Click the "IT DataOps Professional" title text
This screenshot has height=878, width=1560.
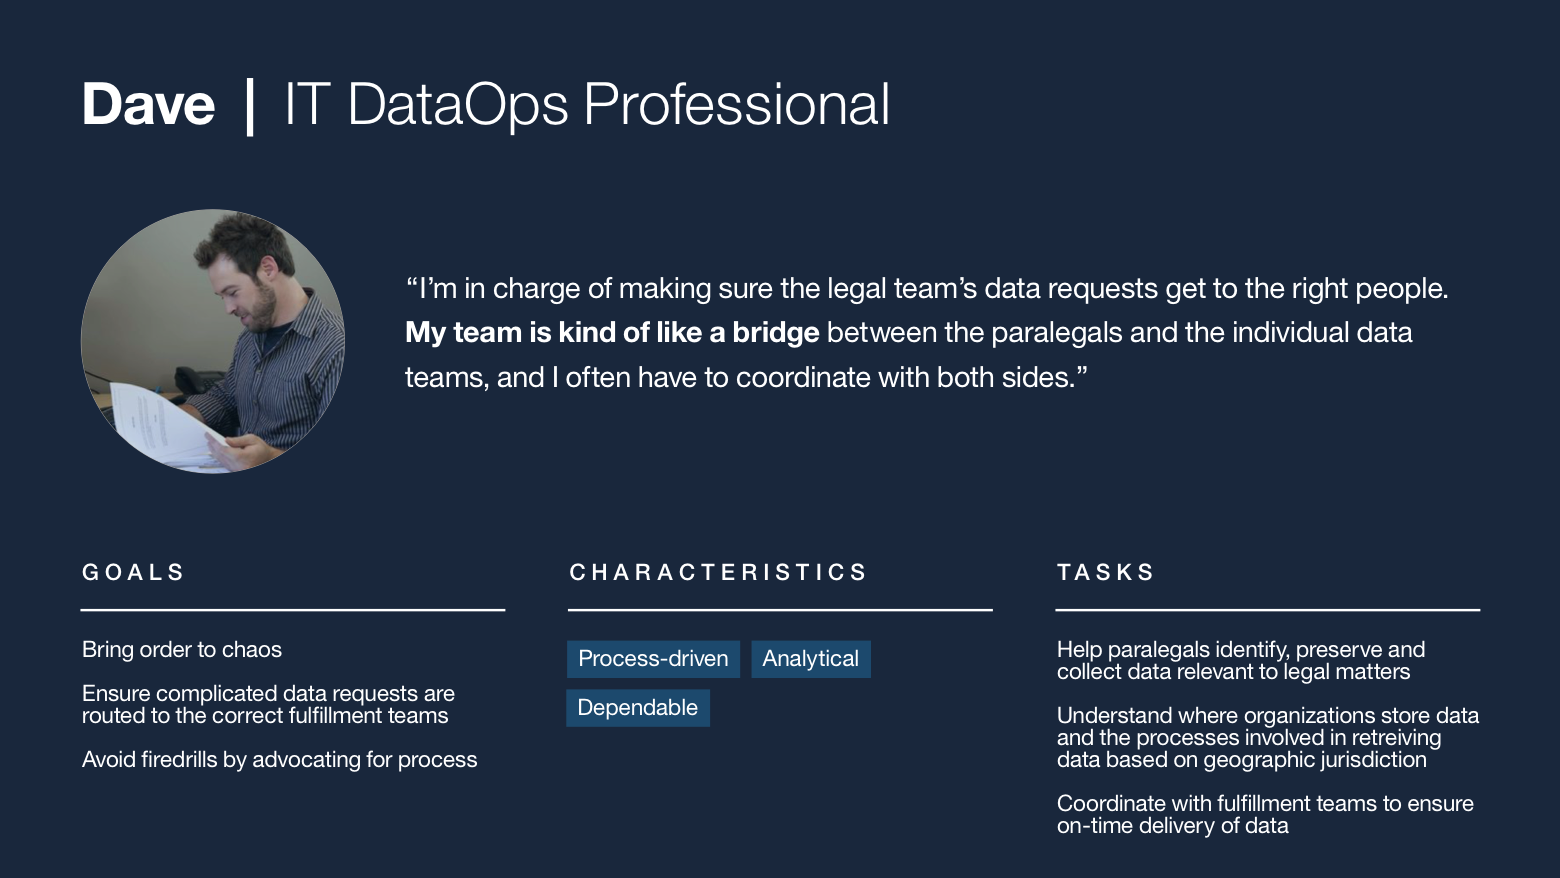click(587, 105)
